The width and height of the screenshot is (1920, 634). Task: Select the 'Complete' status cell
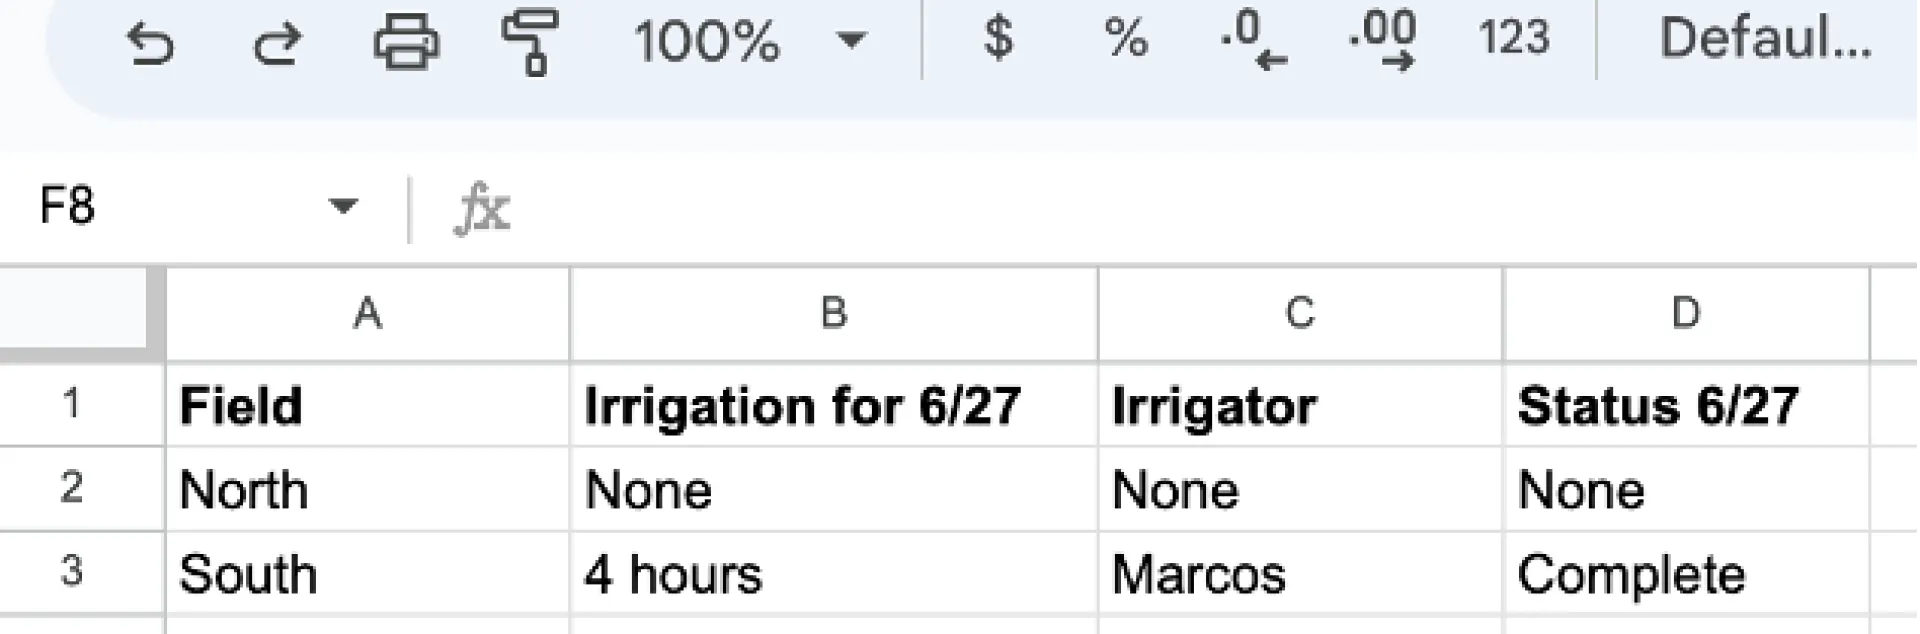coord(1685,574)
